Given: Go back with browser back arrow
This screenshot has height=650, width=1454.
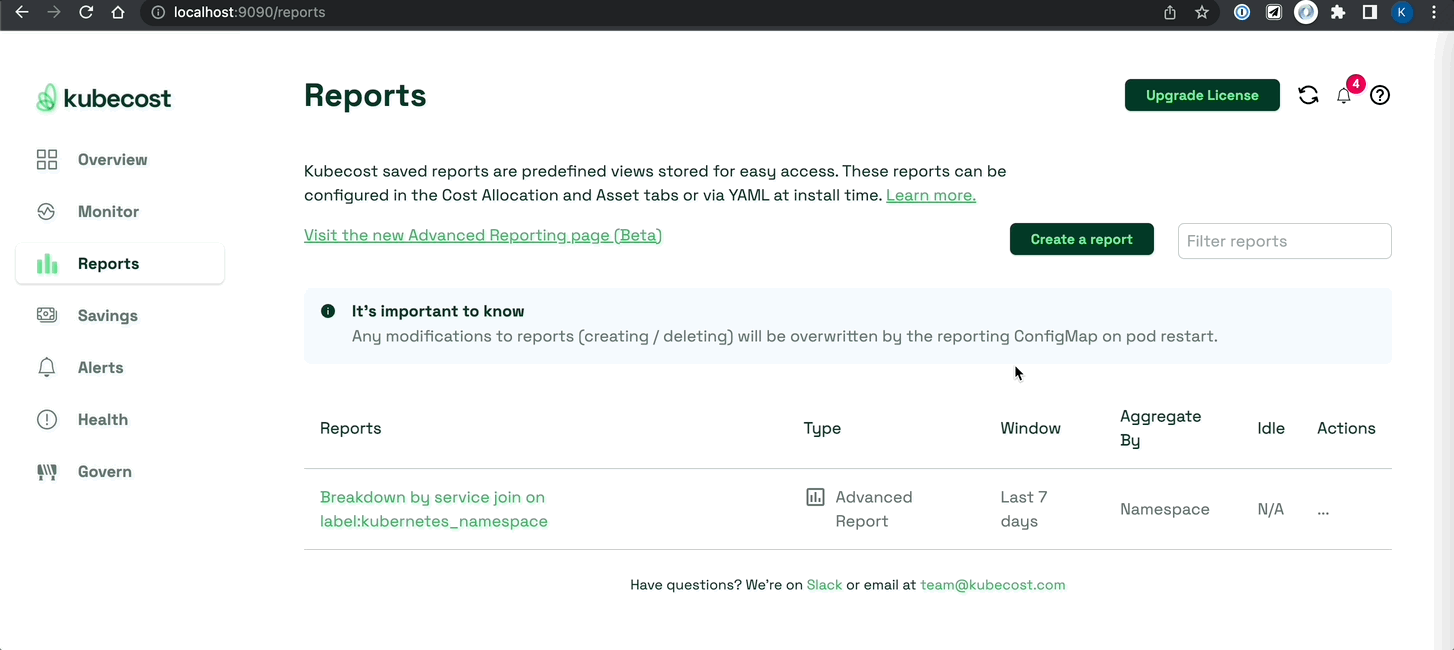Looking at the screenshot, I should click(22, 12).
